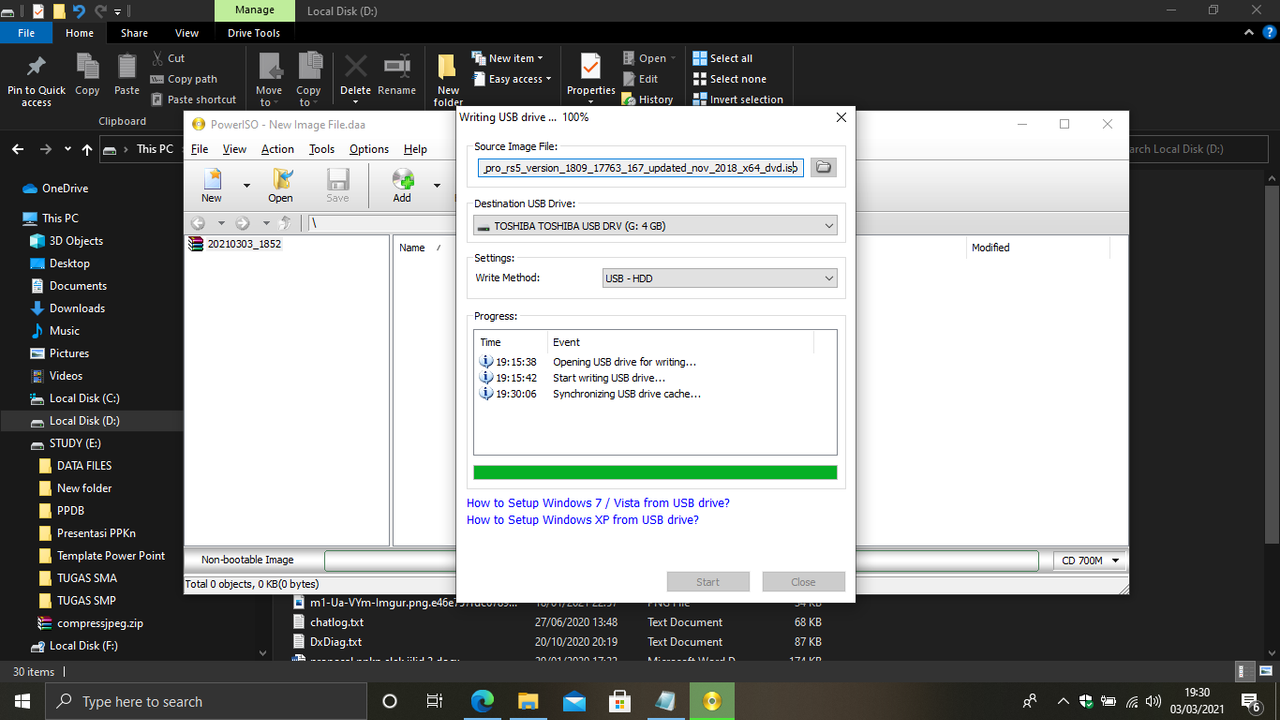Click Explorer Copy to icon
The height and width of the screenshot is (720, 1280).
pyautogui.click(x=309, y=80)
